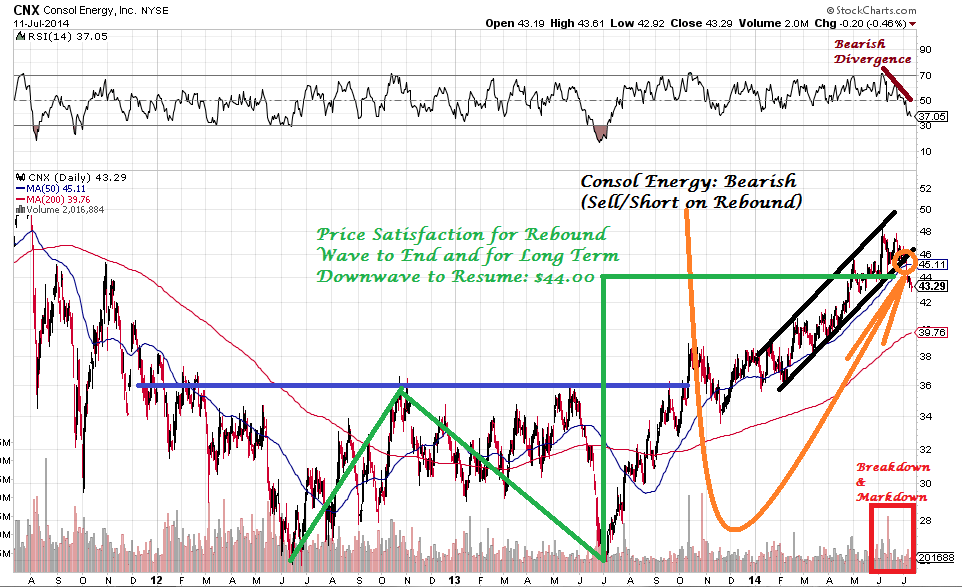The height and width of the screenshot is (587, 980).
Task: Click the blue 45.11 price tag
Action: pos(932,264)
